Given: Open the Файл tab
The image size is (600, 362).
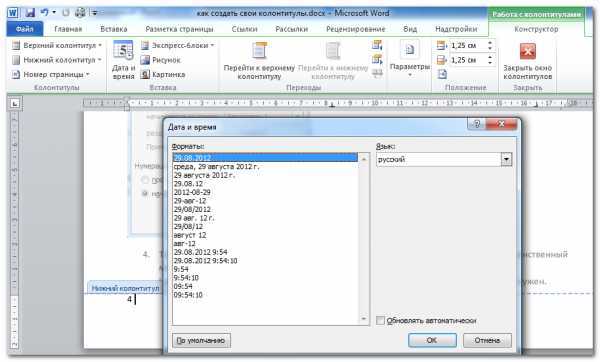Looking at the screenshot, I should [x=25, y=29].
